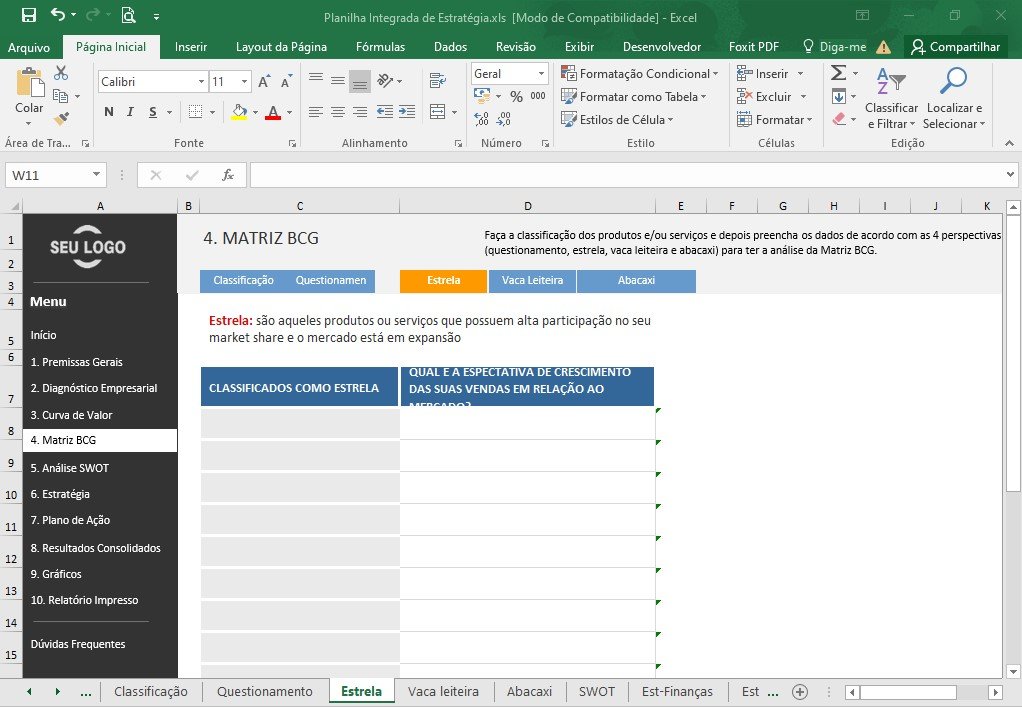
Task: Click the merge and center icon
Action: [x=438, y=112]
